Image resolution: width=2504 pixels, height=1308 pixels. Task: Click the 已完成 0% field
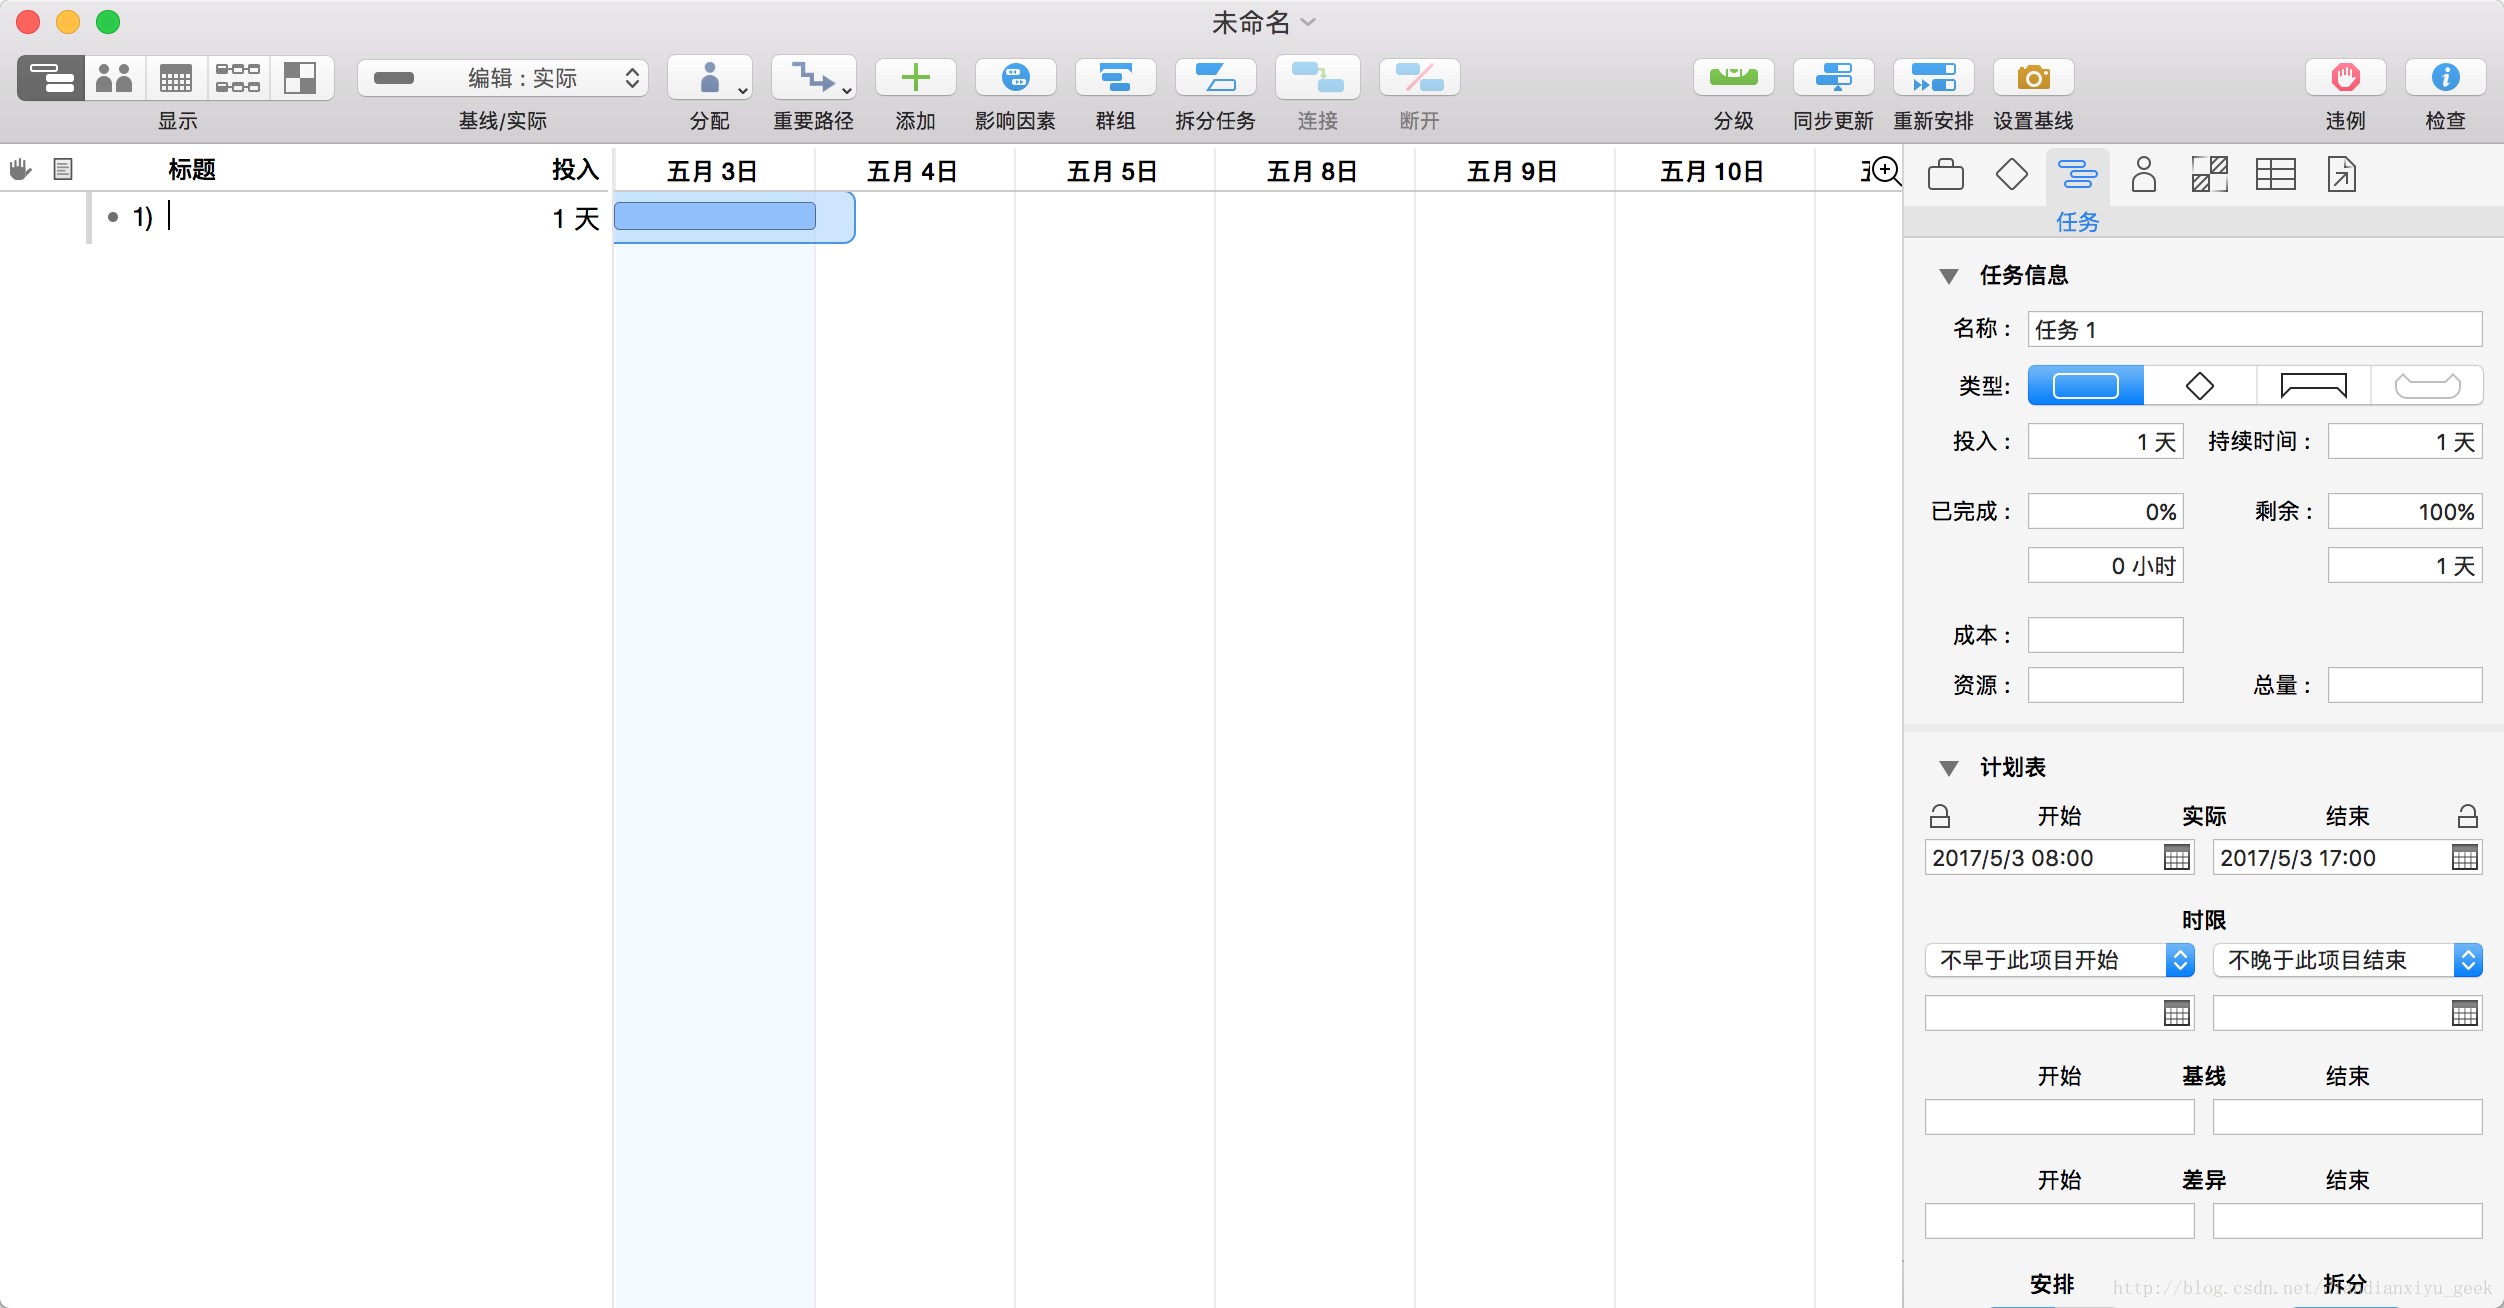2105,511
